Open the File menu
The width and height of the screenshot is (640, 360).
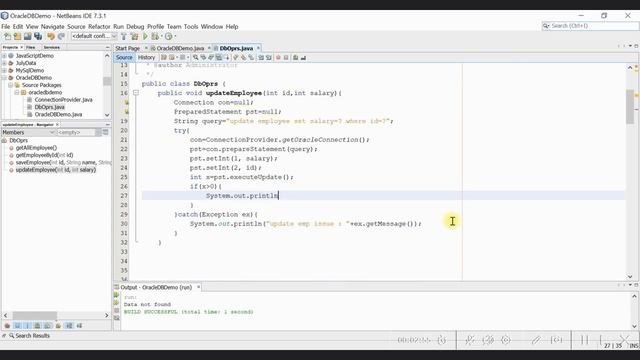click(6, 27)
